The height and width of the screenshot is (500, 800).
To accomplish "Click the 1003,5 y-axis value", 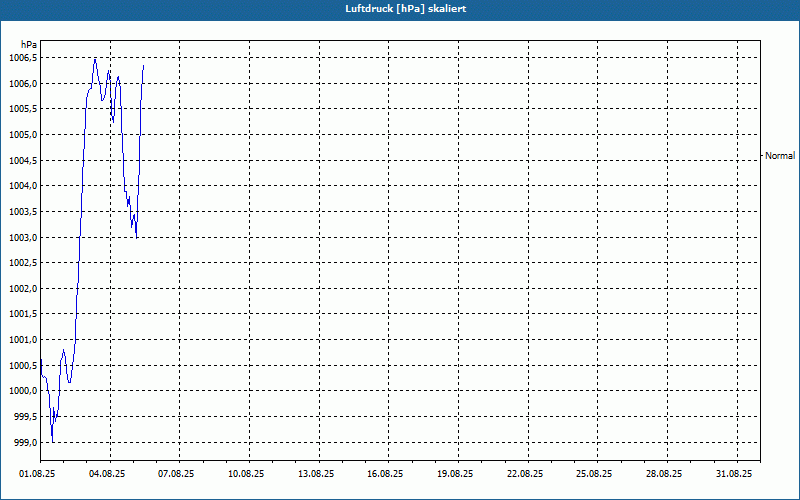I will pyautogui.click(x=23, y=212).
